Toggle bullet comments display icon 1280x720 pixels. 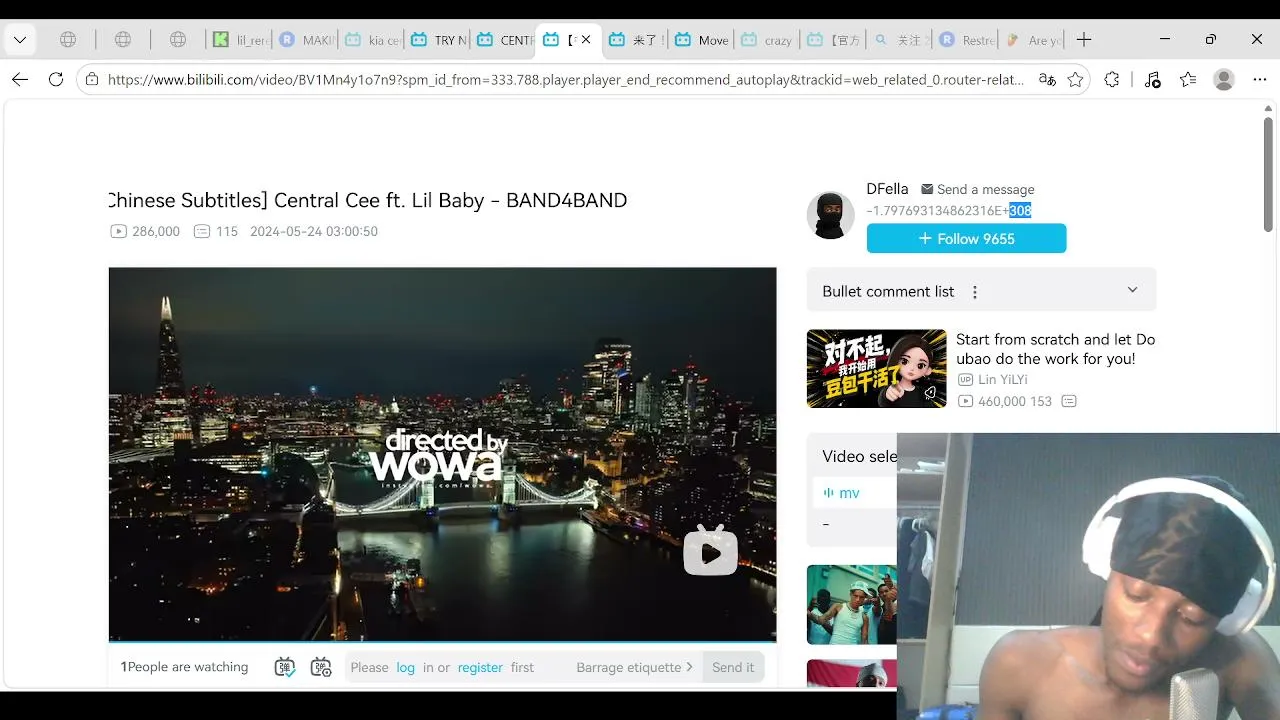pyautogui.click(x=285, y=667)
